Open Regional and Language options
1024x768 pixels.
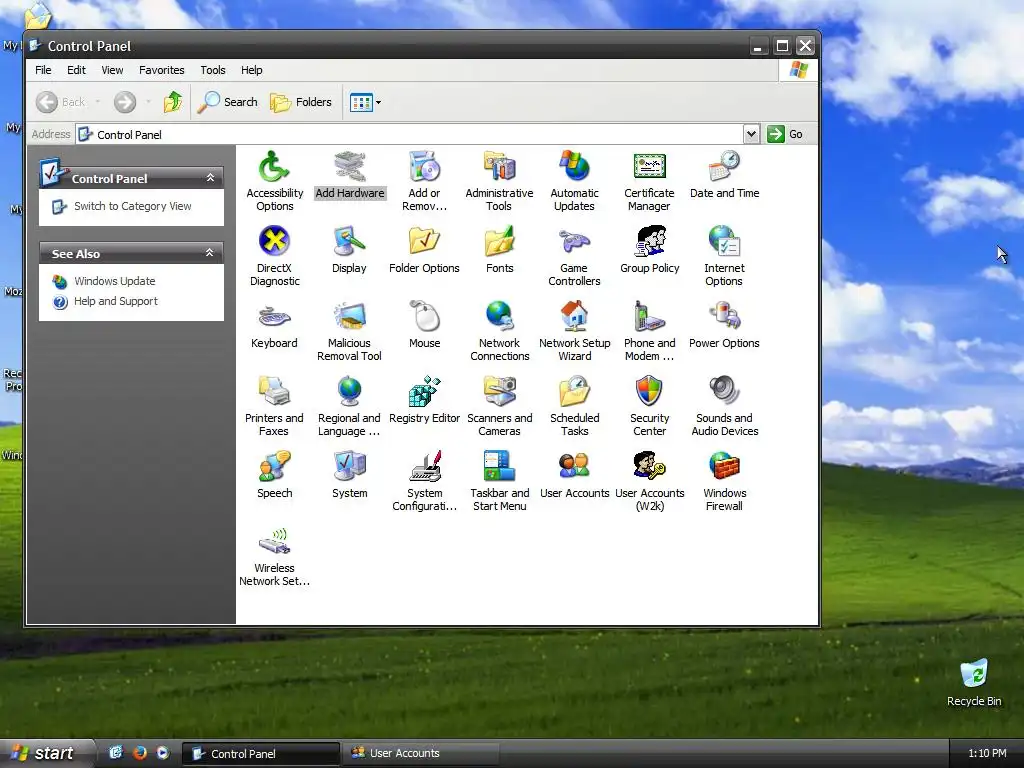pos(349,406)
